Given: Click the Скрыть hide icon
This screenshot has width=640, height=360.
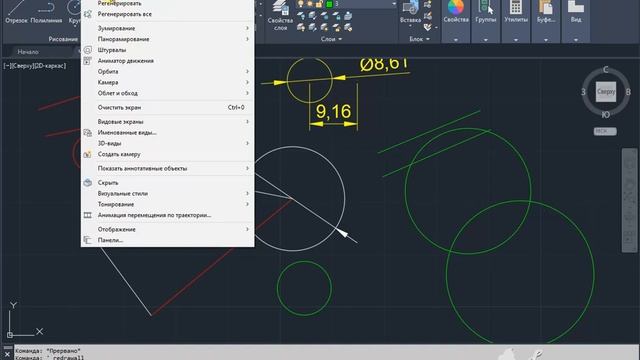Looking at the screenshot, I should pos(88,182).
